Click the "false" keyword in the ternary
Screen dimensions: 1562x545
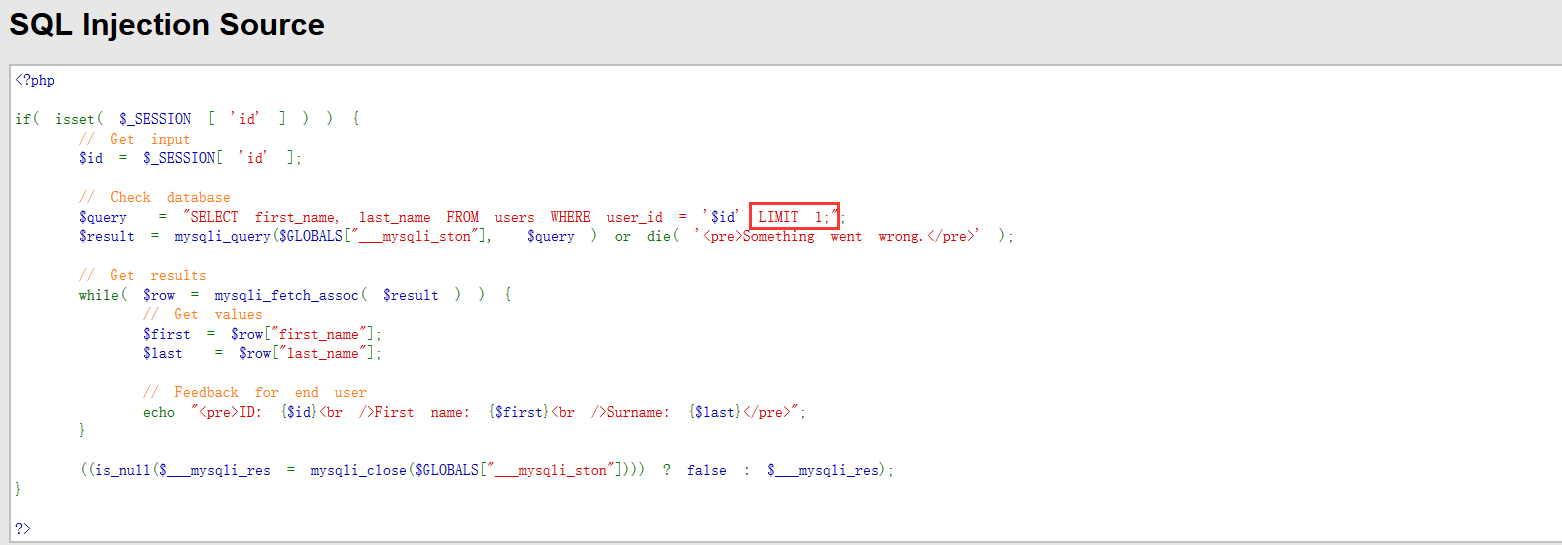[707, 470]
